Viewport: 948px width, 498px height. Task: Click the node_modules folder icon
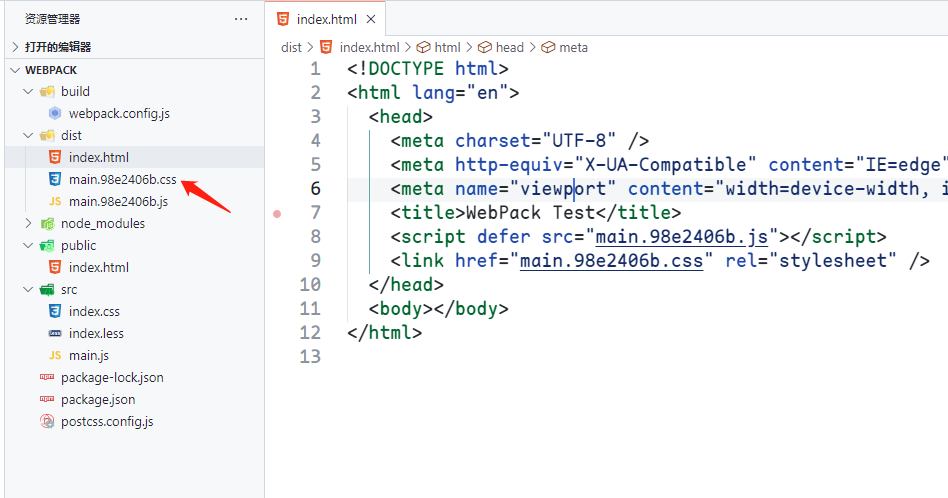[x=47, y=224]
